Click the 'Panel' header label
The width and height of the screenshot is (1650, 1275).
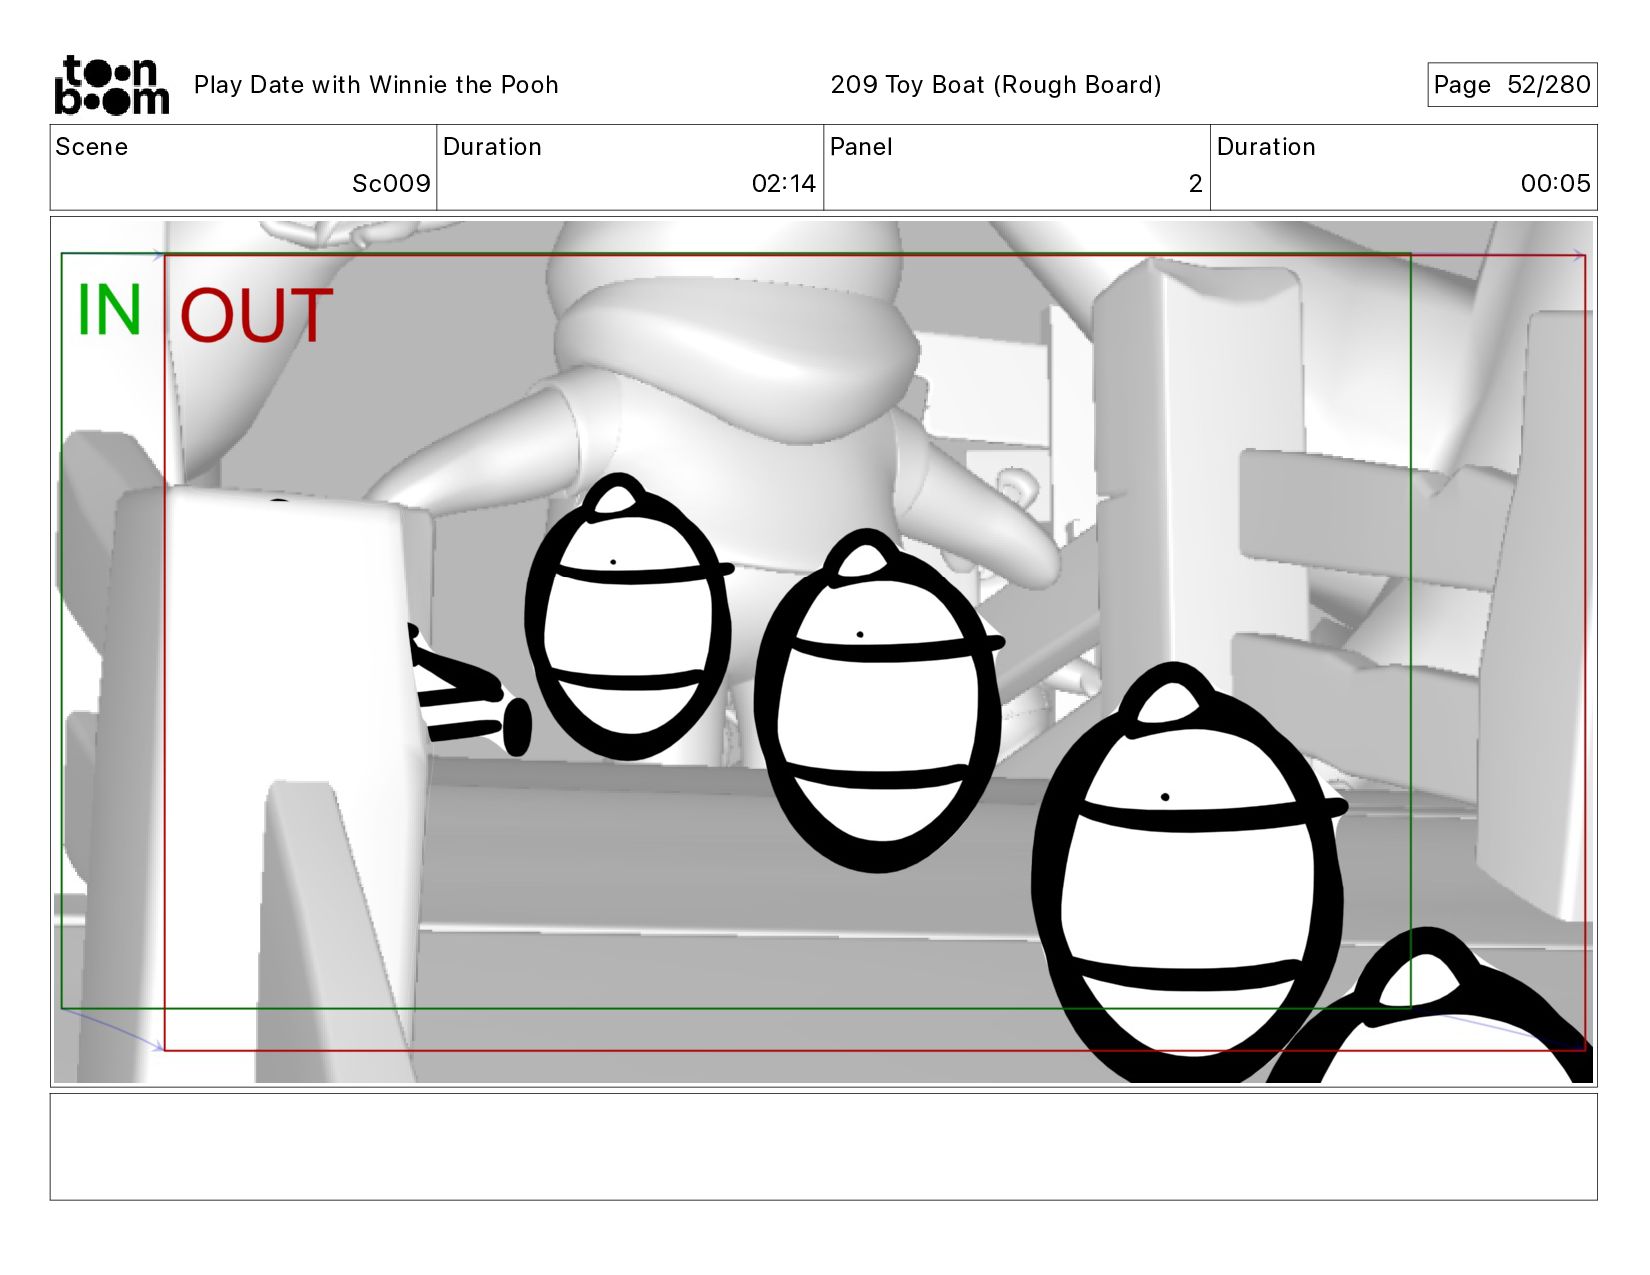coord(861,147)
